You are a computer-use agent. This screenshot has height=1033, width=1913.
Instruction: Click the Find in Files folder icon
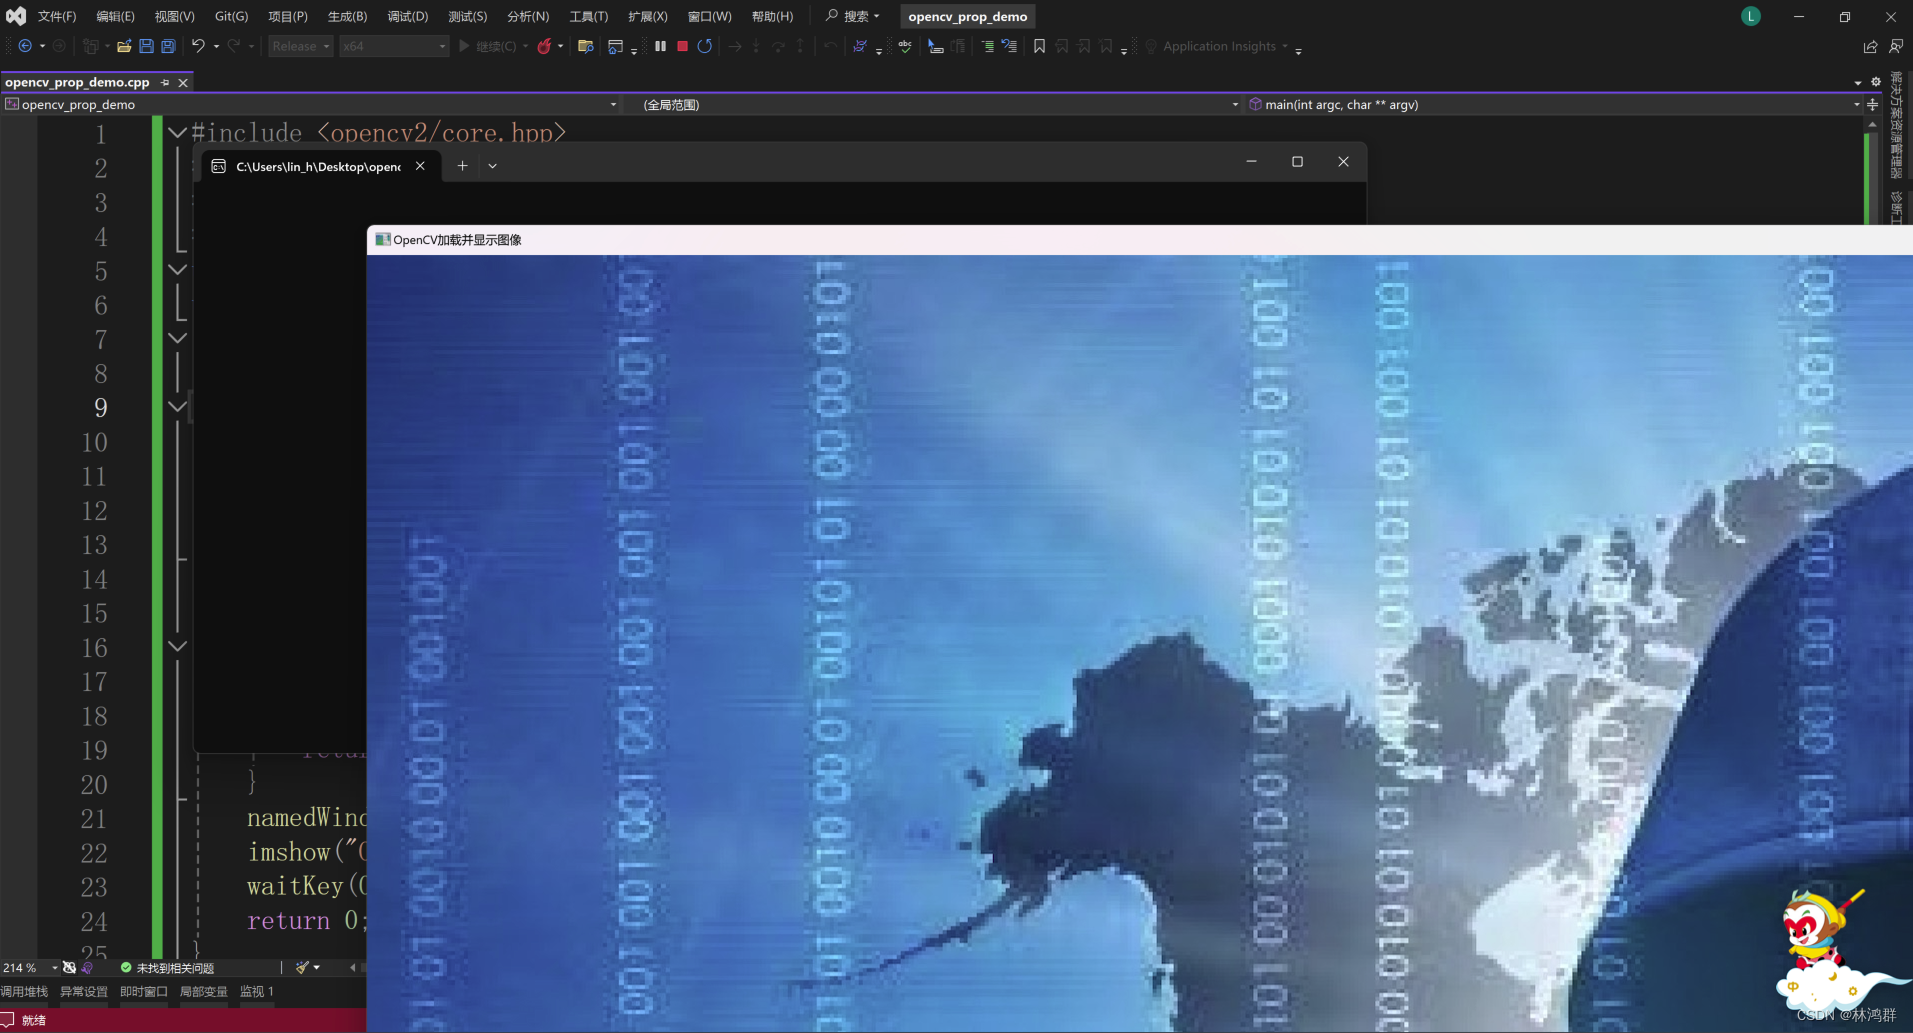[586, 46]
